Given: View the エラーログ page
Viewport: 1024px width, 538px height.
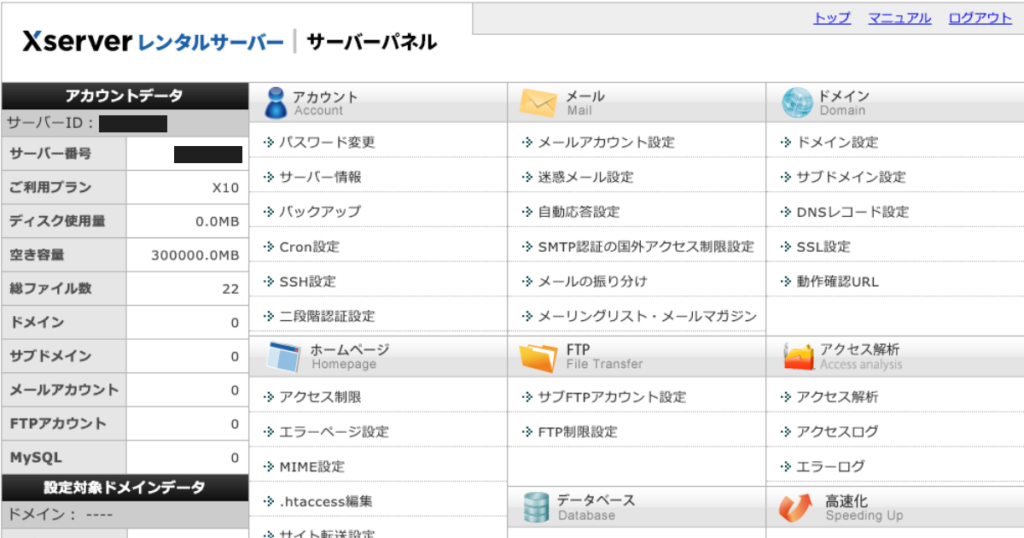Looking at the screenshot, I should (x=830, y=467).
